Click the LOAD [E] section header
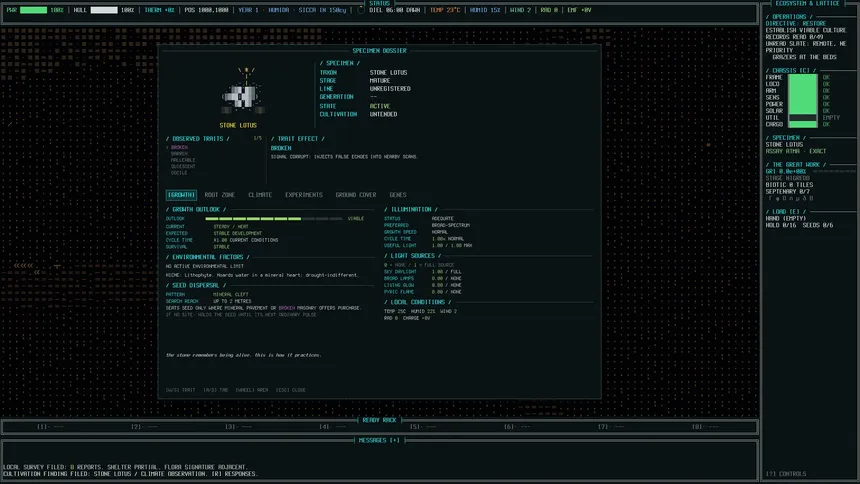This screenshot has height=484, width=860. pyautogui.click(x=785, y=212)
